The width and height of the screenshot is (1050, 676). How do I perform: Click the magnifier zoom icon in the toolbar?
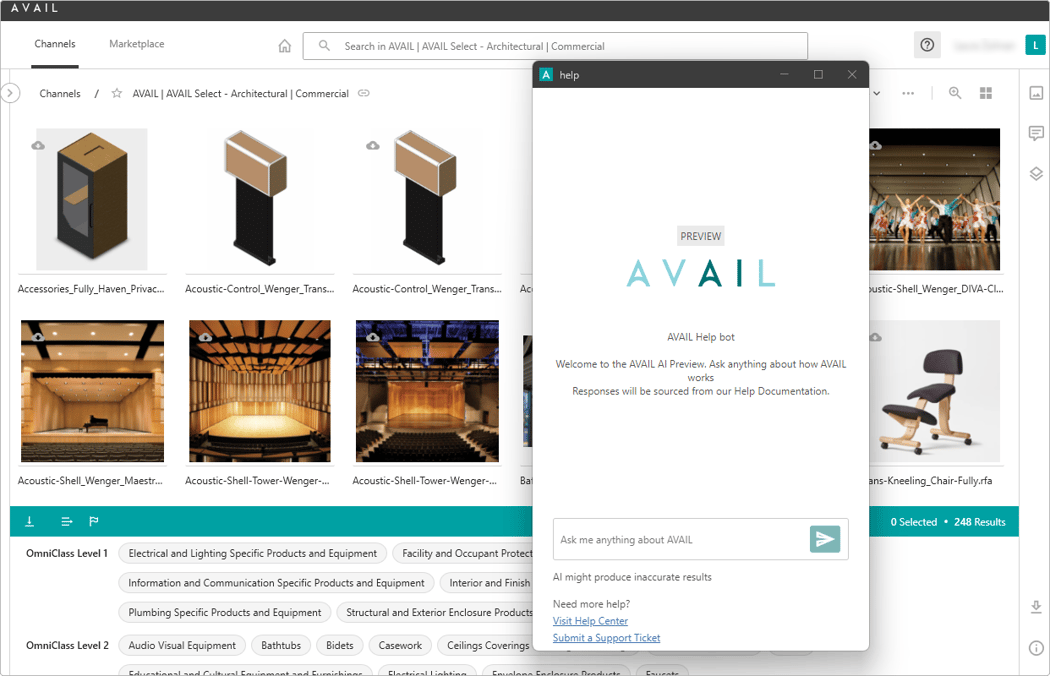pos(955,92)
